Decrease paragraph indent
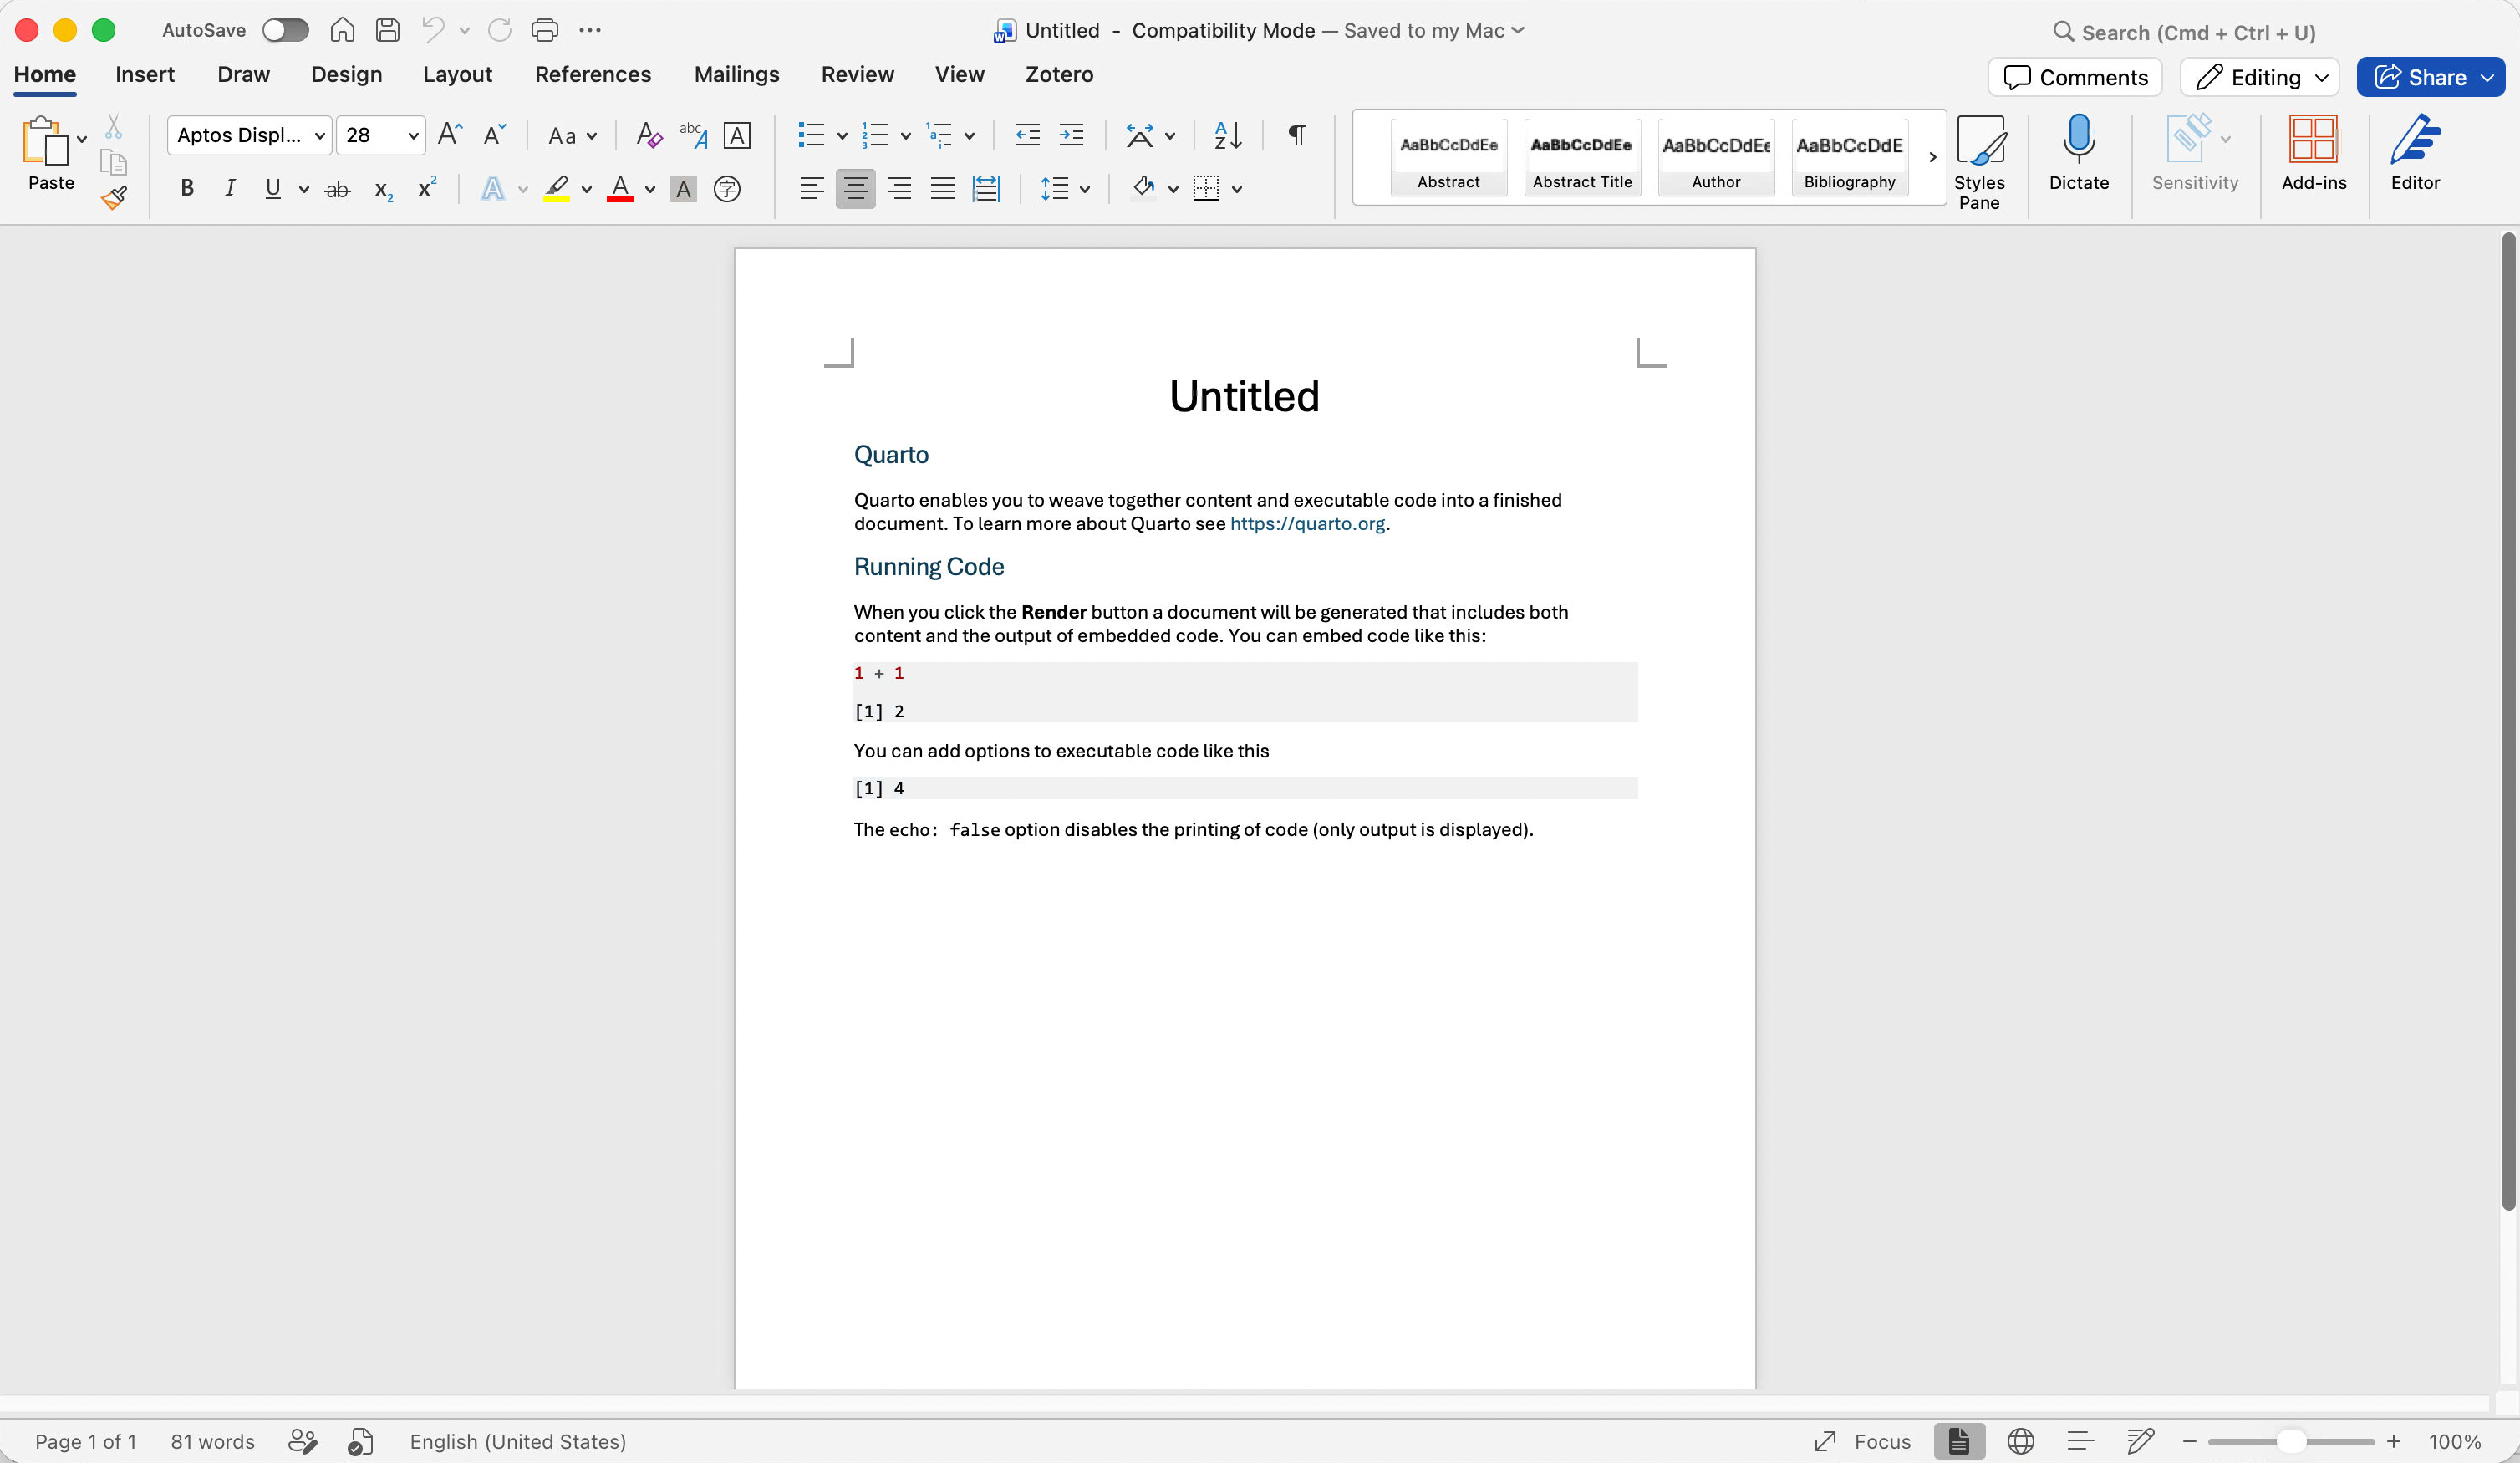 [1027, 135]
